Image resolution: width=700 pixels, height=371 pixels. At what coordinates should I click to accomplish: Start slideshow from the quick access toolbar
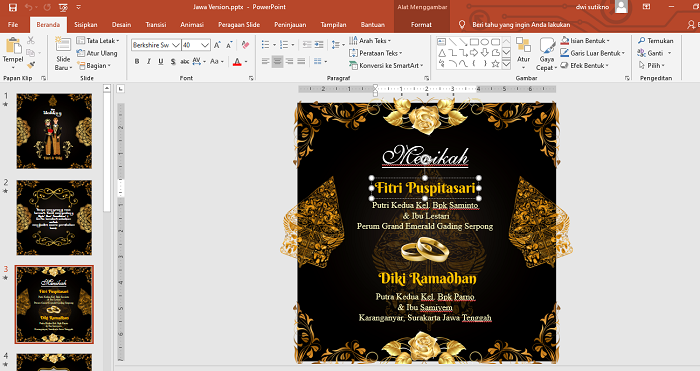pos(63,7)
